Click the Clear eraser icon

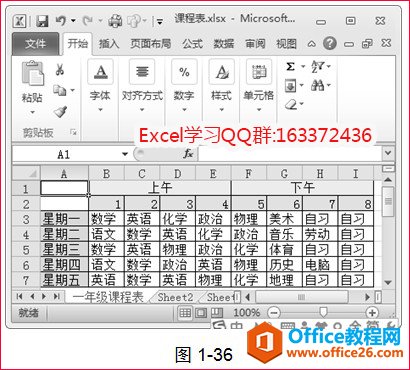click(291, 105)
